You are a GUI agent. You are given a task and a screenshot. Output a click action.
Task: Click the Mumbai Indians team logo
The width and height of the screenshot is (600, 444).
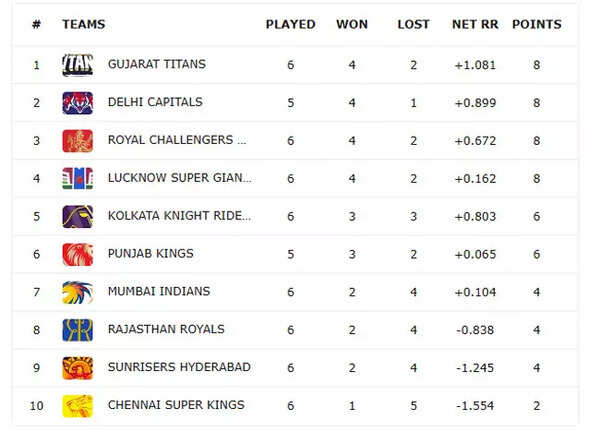(x=77, y=292)
